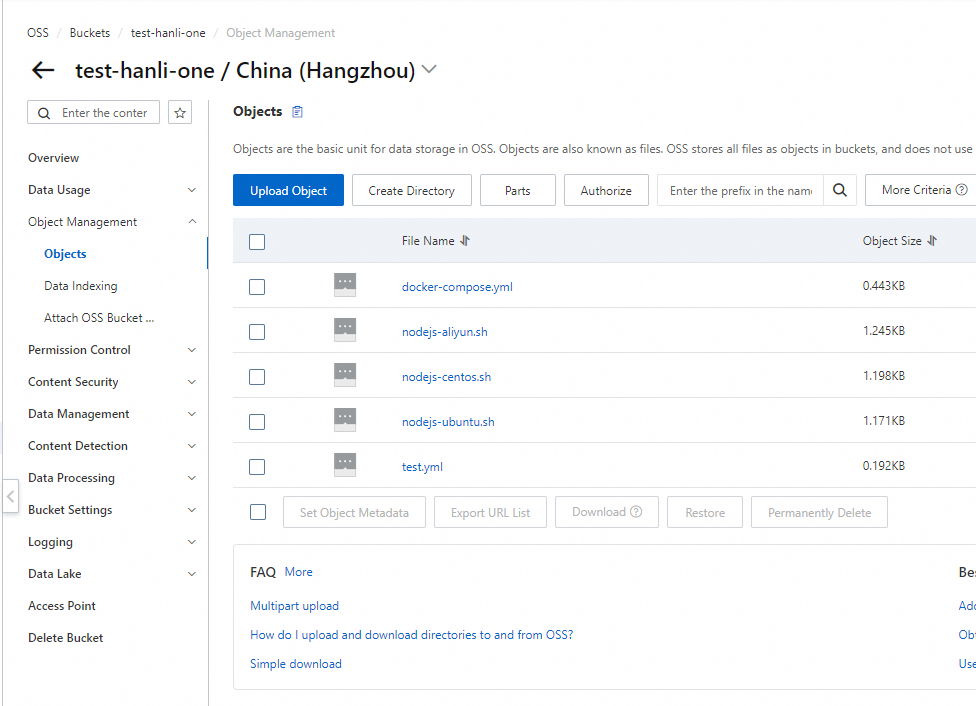Select Objects in the sidebar
This screenshot has height=706, width=976.
point(65,254)
